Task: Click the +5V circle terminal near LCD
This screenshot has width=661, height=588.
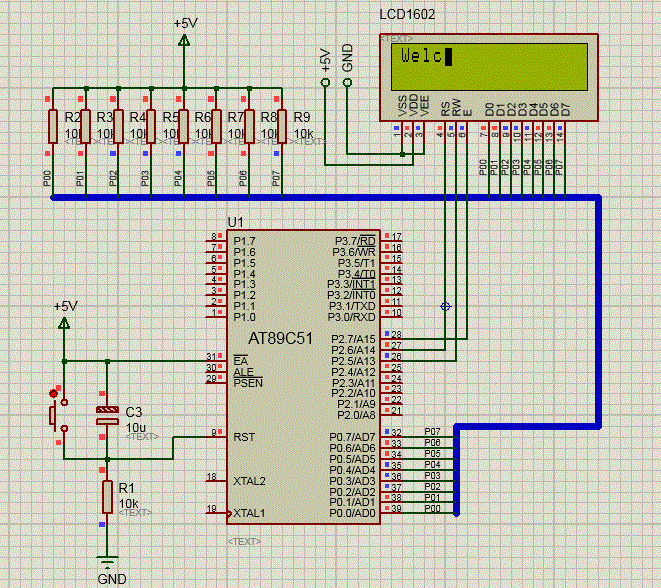Action: point(325,82)
